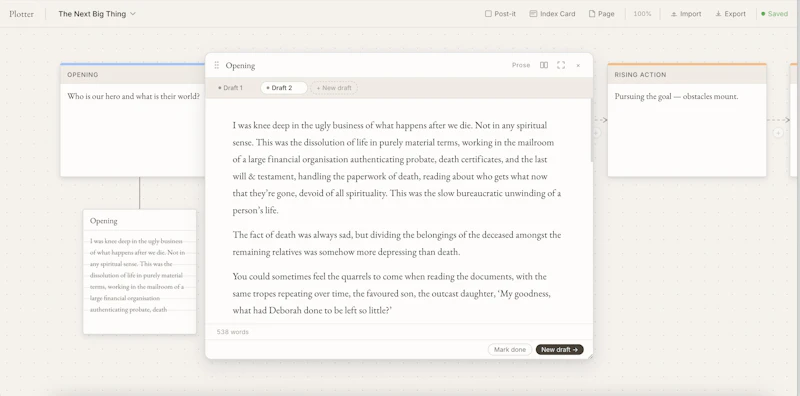Create a new draft with the dark button
Viewport: 800px width, 396px height.
[559, 350]
